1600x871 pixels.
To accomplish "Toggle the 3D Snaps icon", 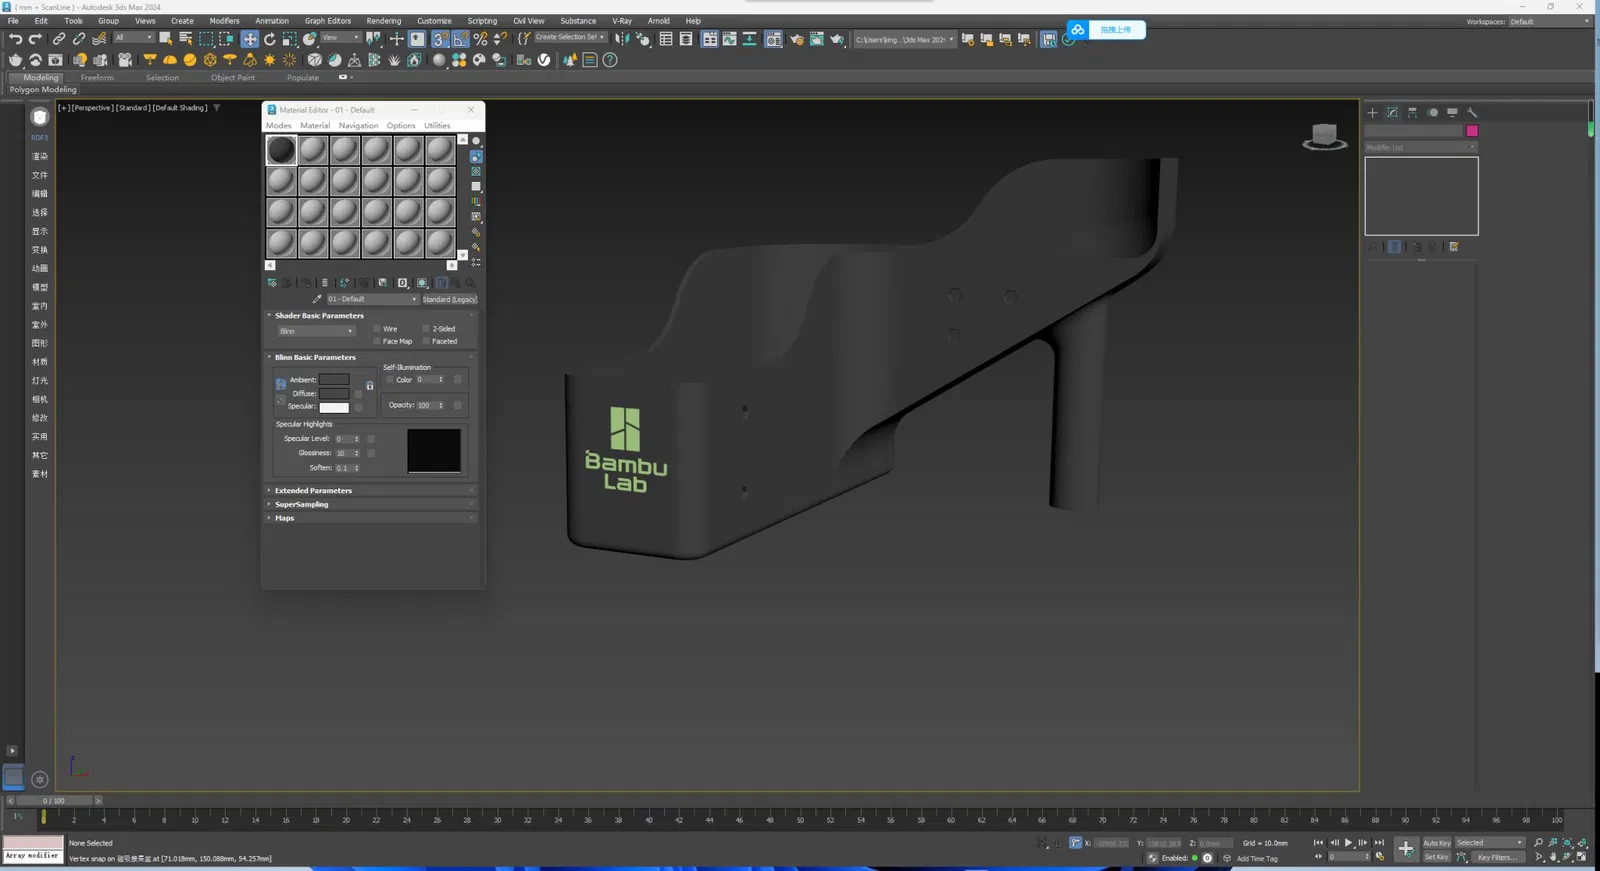I will [x=440, y=39].
